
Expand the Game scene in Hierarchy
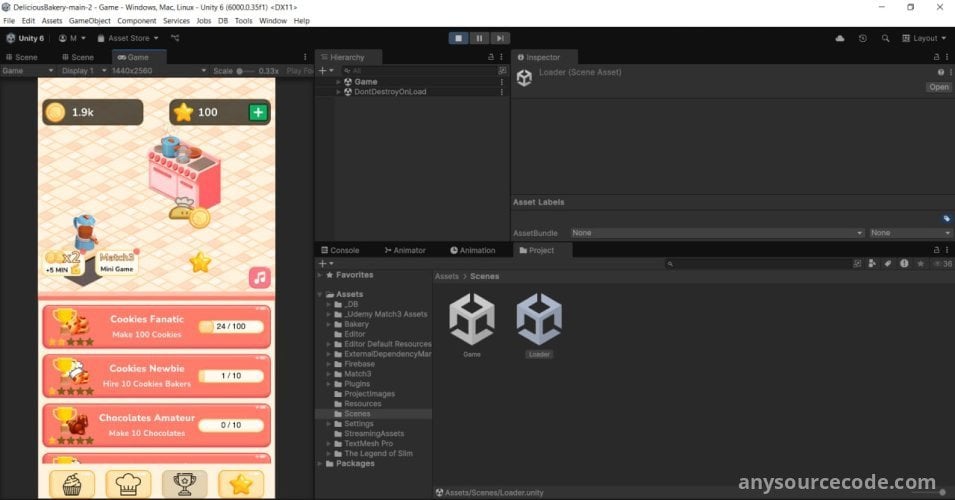[x=339, y=82]
